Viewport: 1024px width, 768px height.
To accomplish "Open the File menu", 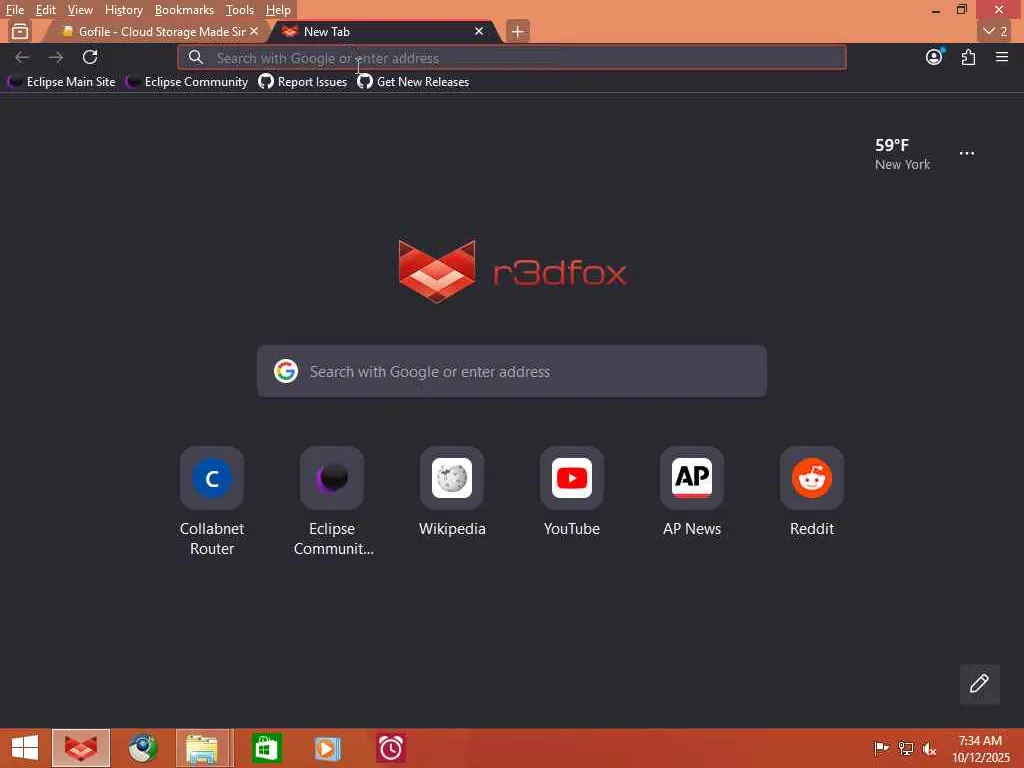I will [x=14, y=10].
